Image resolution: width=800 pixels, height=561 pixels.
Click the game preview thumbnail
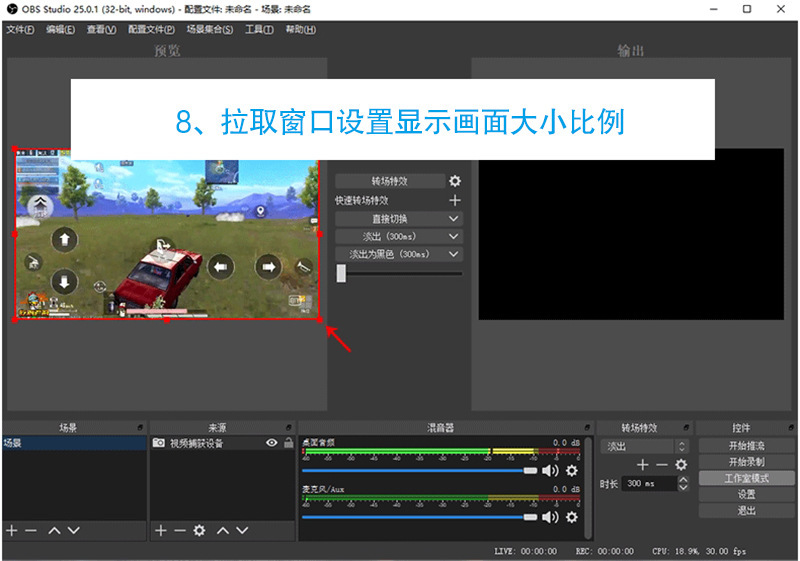click(167, 235)
